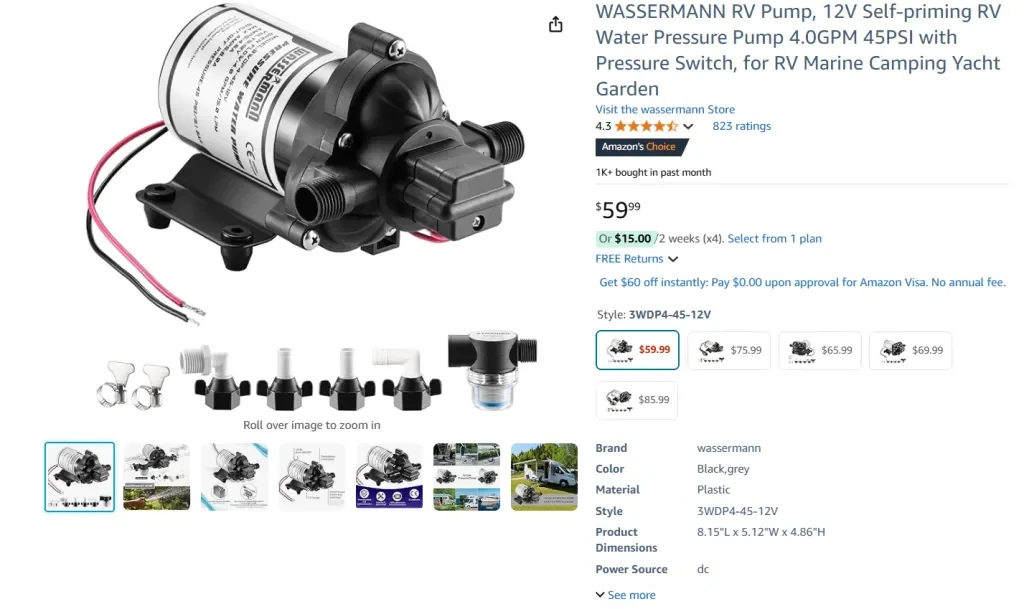The height and width of the screenshot is (609, 1024).
Task: Pick the $69.99 style variant
Action: click(x=910, y=350)
